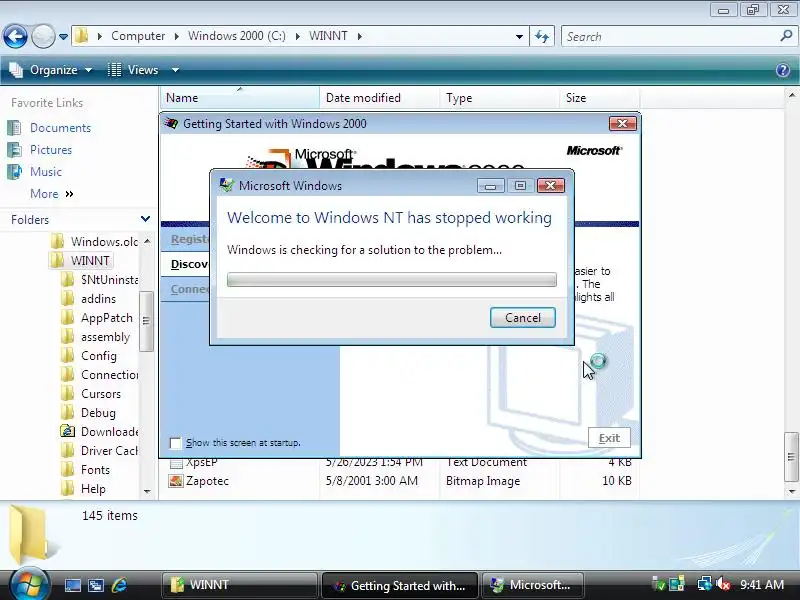The width and height of the screenshot is (800, 600).
Task: Select AppPatch folder in tree
Action: [97, 318]
